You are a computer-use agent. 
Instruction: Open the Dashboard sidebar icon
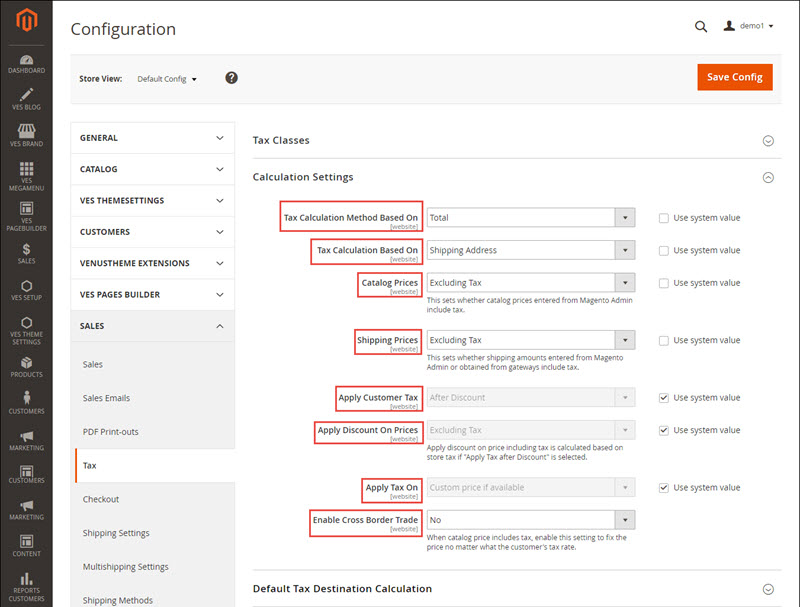(26, 61)
